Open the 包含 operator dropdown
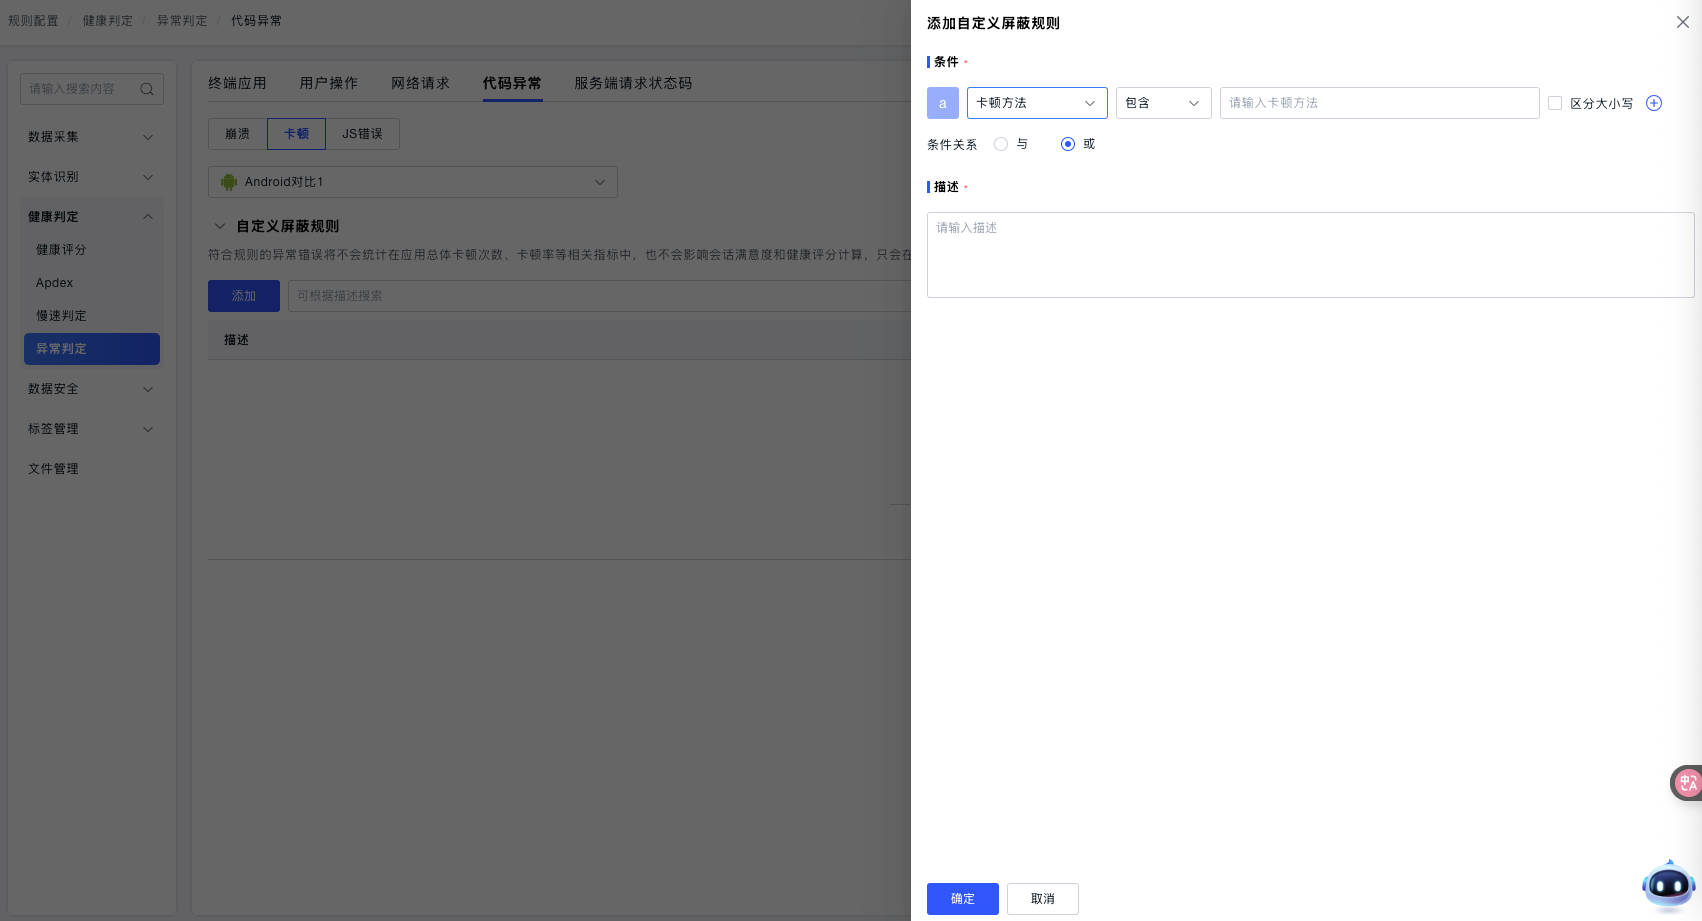This screenshot has width=1702, height=921. (x=1163, y=103)
